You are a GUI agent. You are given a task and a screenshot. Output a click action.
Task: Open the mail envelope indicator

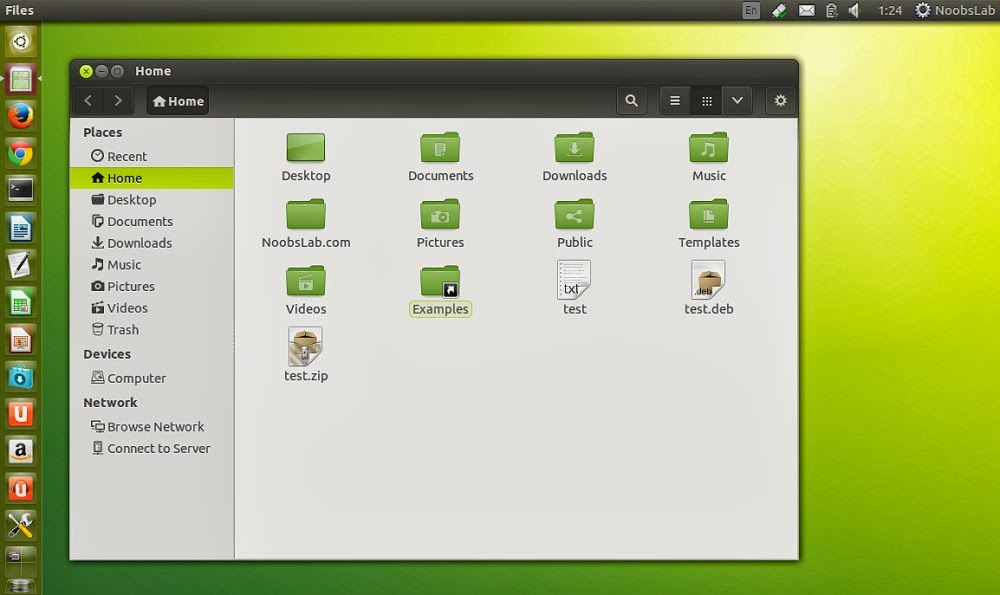807,10
